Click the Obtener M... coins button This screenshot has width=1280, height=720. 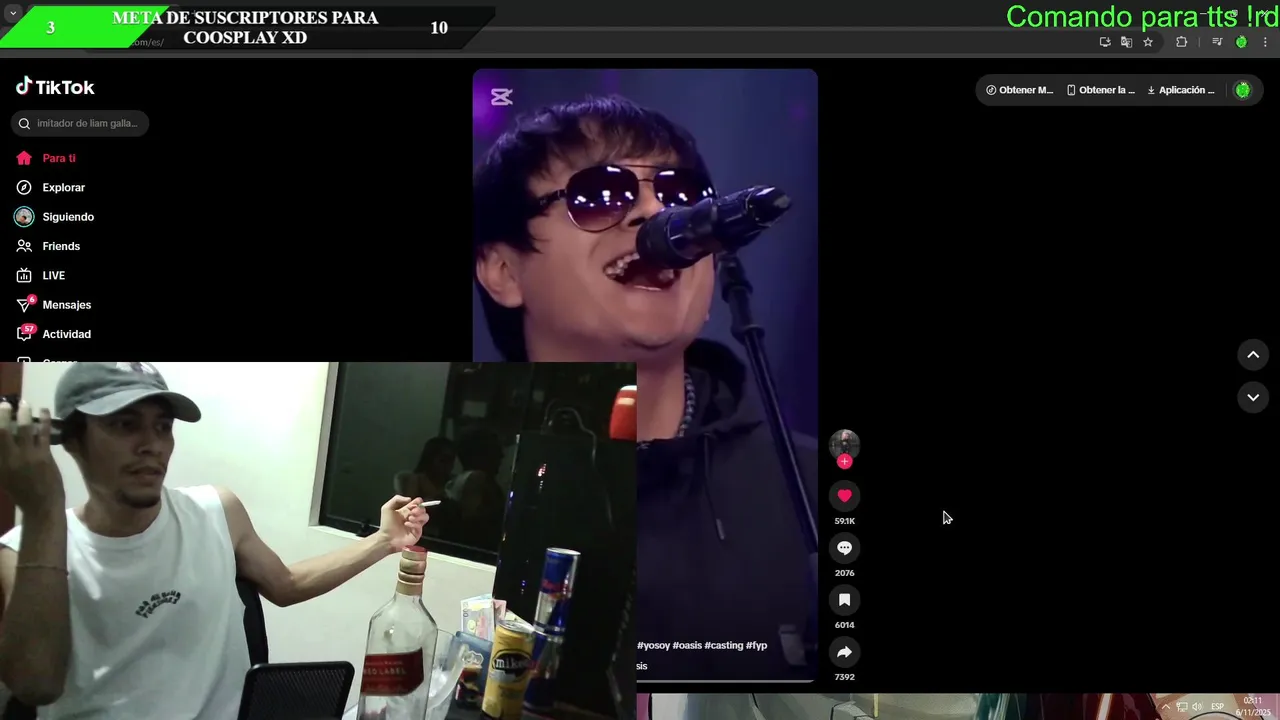pyautogui.click(x=1019, y=90)
